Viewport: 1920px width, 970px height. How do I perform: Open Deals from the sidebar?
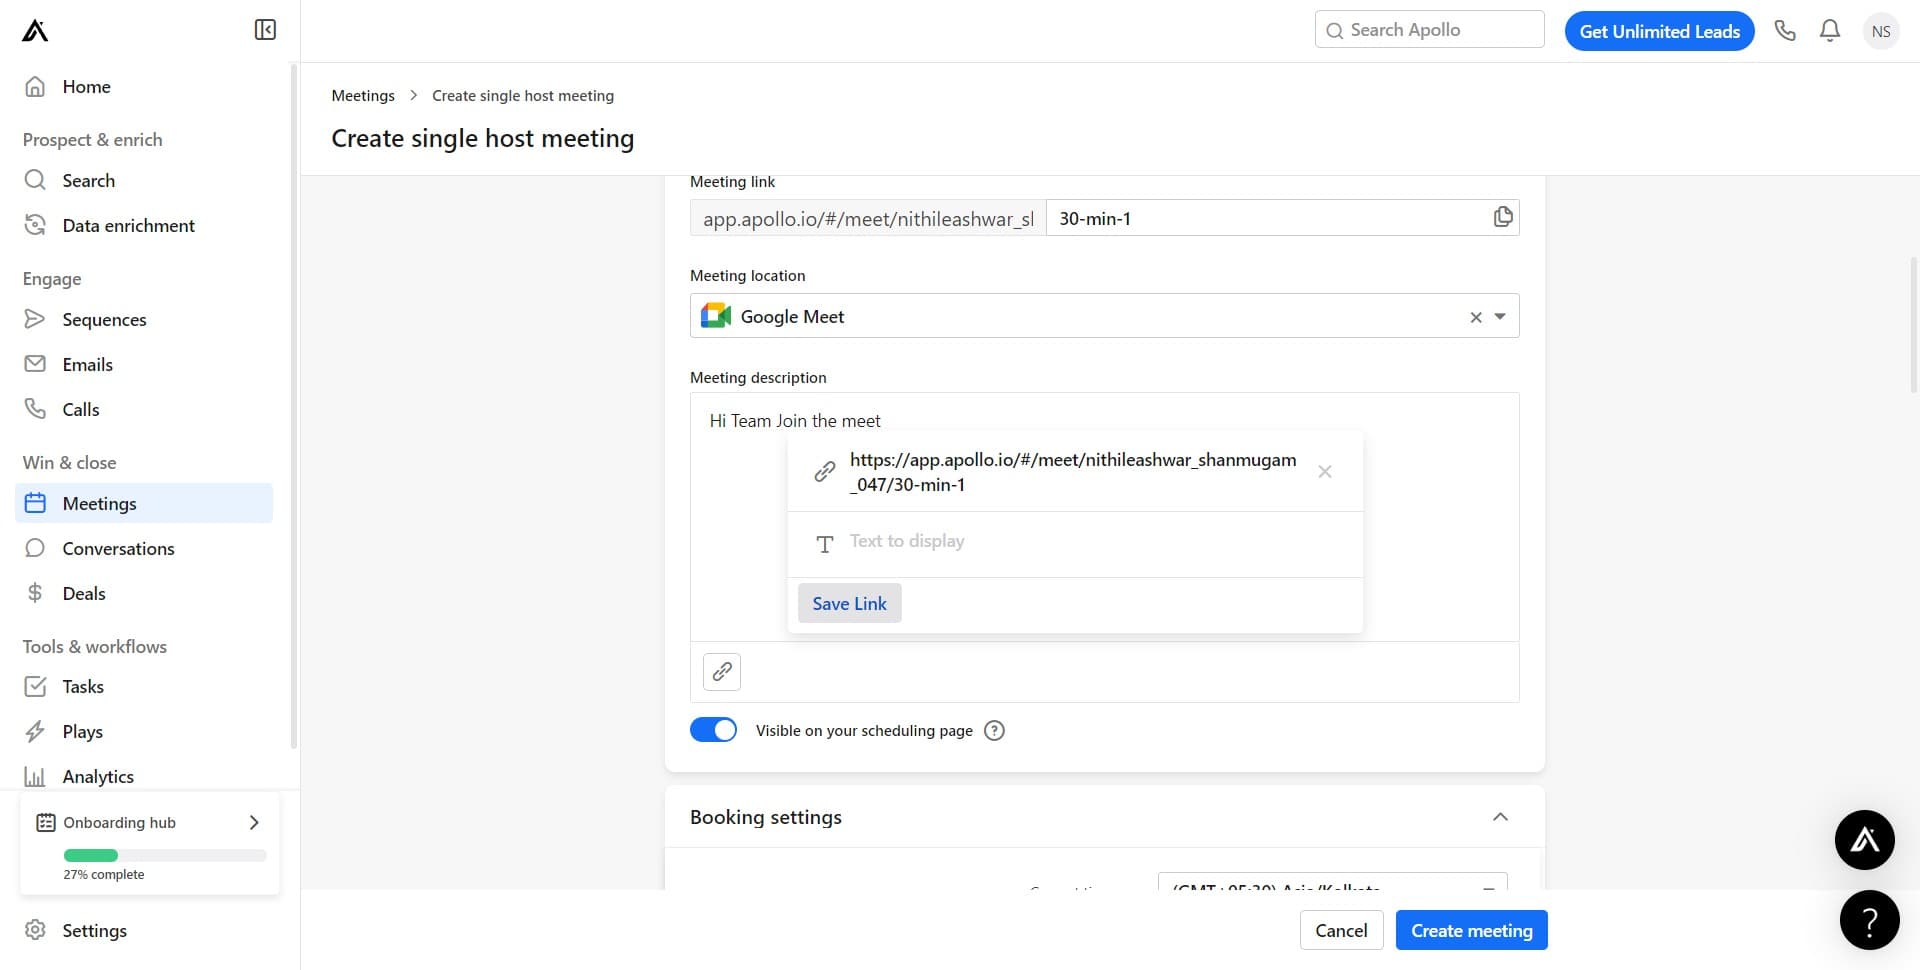point(84,593)
